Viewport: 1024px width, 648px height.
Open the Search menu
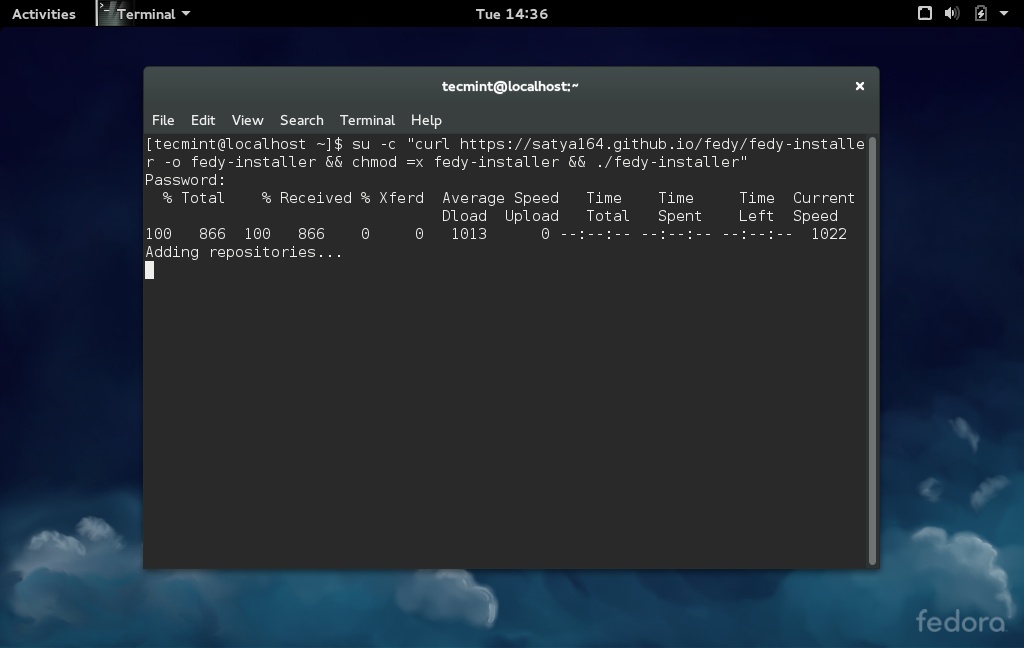pyautogui.click(x=301, y=120)
